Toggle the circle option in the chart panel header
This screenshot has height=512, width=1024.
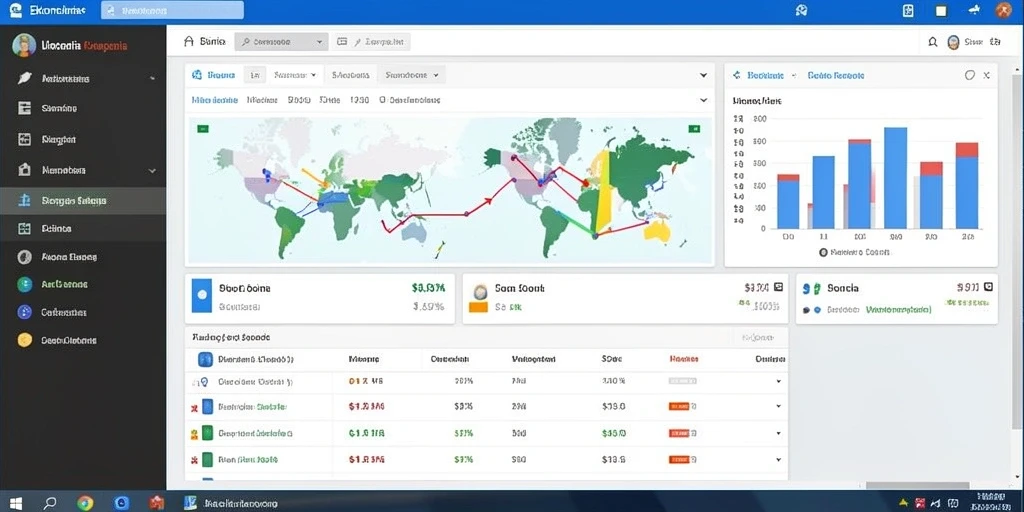pos(970,75)
